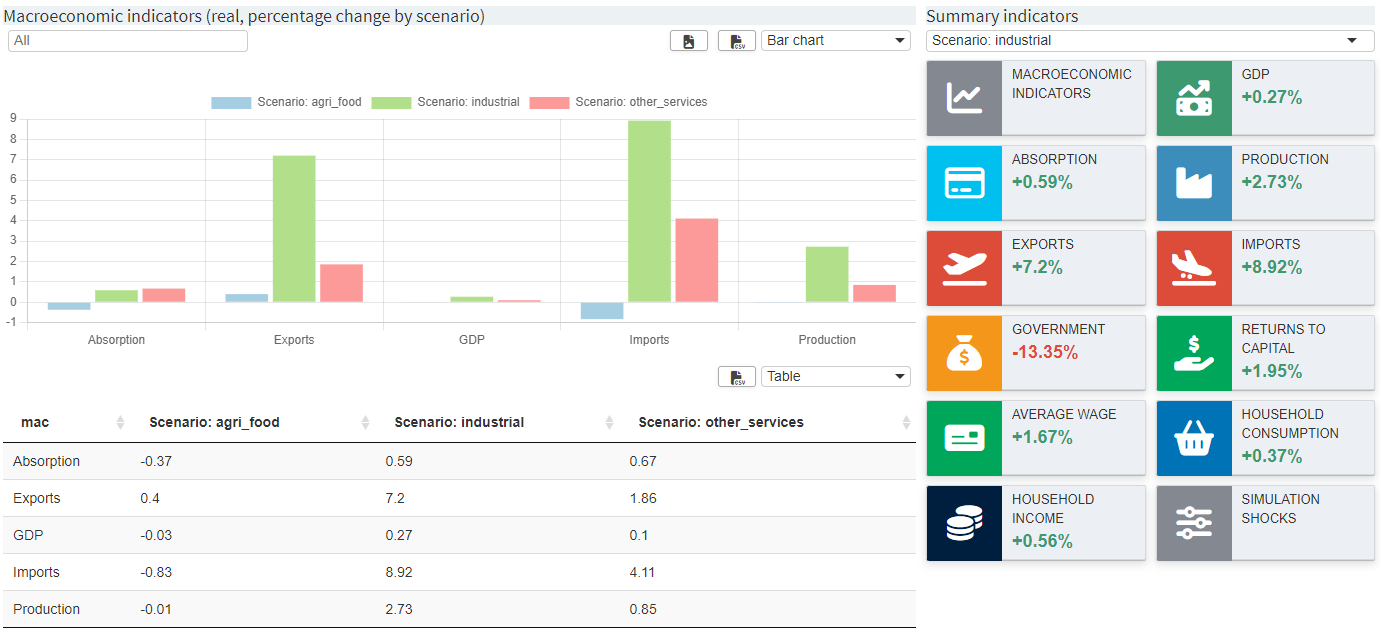This screenshot has width=1381, height=633.
Task: Click the image export icon above the chart
Action: point(688,40)
